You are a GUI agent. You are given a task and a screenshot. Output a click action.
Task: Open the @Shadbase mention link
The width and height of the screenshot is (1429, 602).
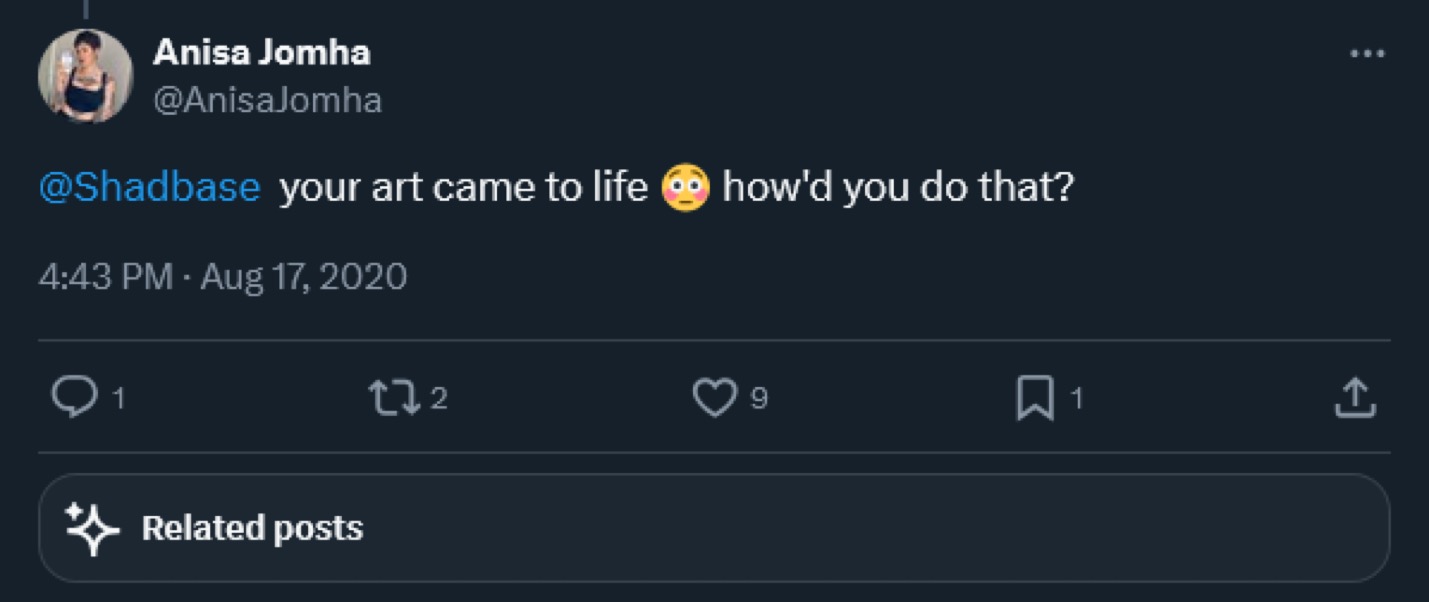[x=150, y=188]
